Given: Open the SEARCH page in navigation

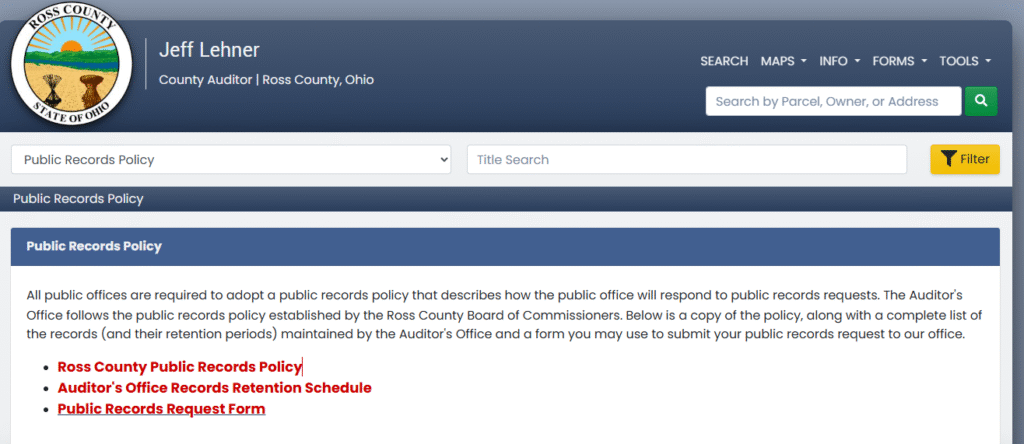Looking at the screenshot, I should (x=724, y=61).
